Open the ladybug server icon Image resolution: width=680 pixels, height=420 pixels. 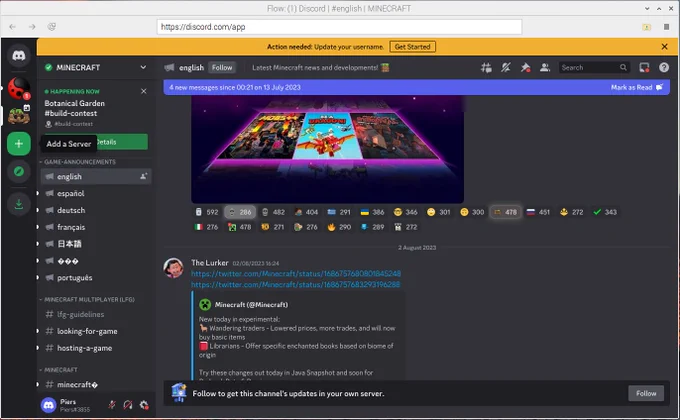(19, 88)
